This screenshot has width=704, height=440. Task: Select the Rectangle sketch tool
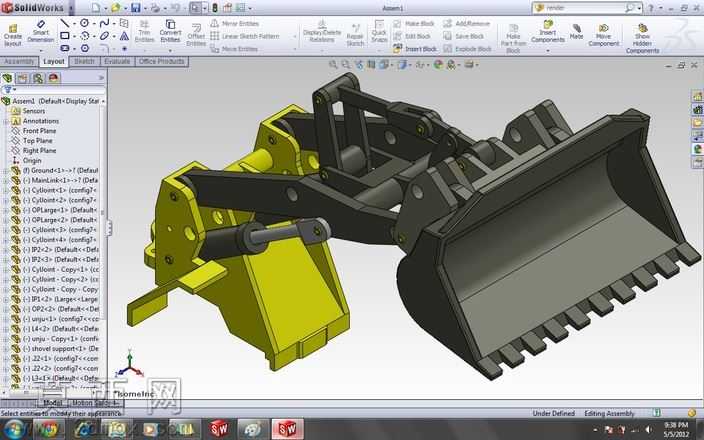65,35
